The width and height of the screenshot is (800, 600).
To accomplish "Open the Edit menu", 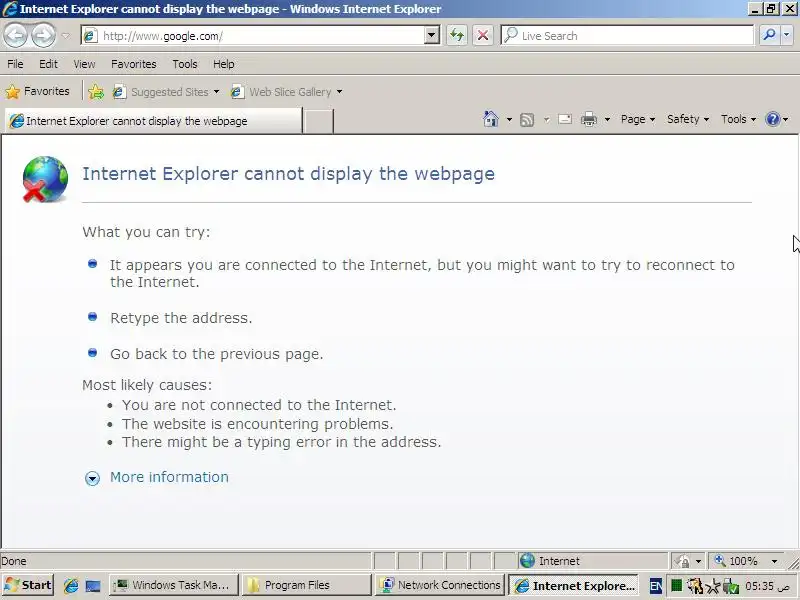I will pyautogui.click(x=48, y=64).
